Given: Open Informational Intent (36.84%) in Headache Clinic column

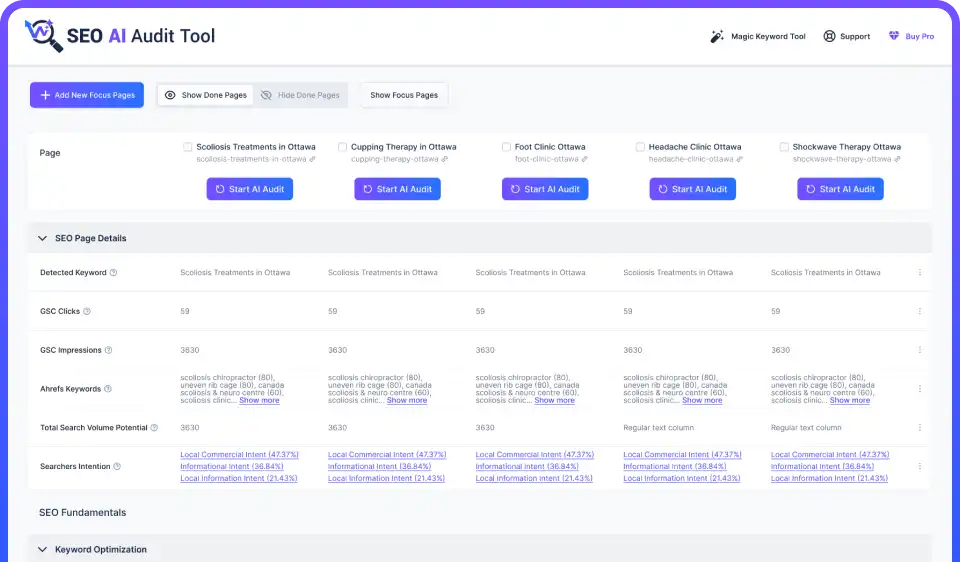Looking at the screenshot, I should [x=675, y=466].
